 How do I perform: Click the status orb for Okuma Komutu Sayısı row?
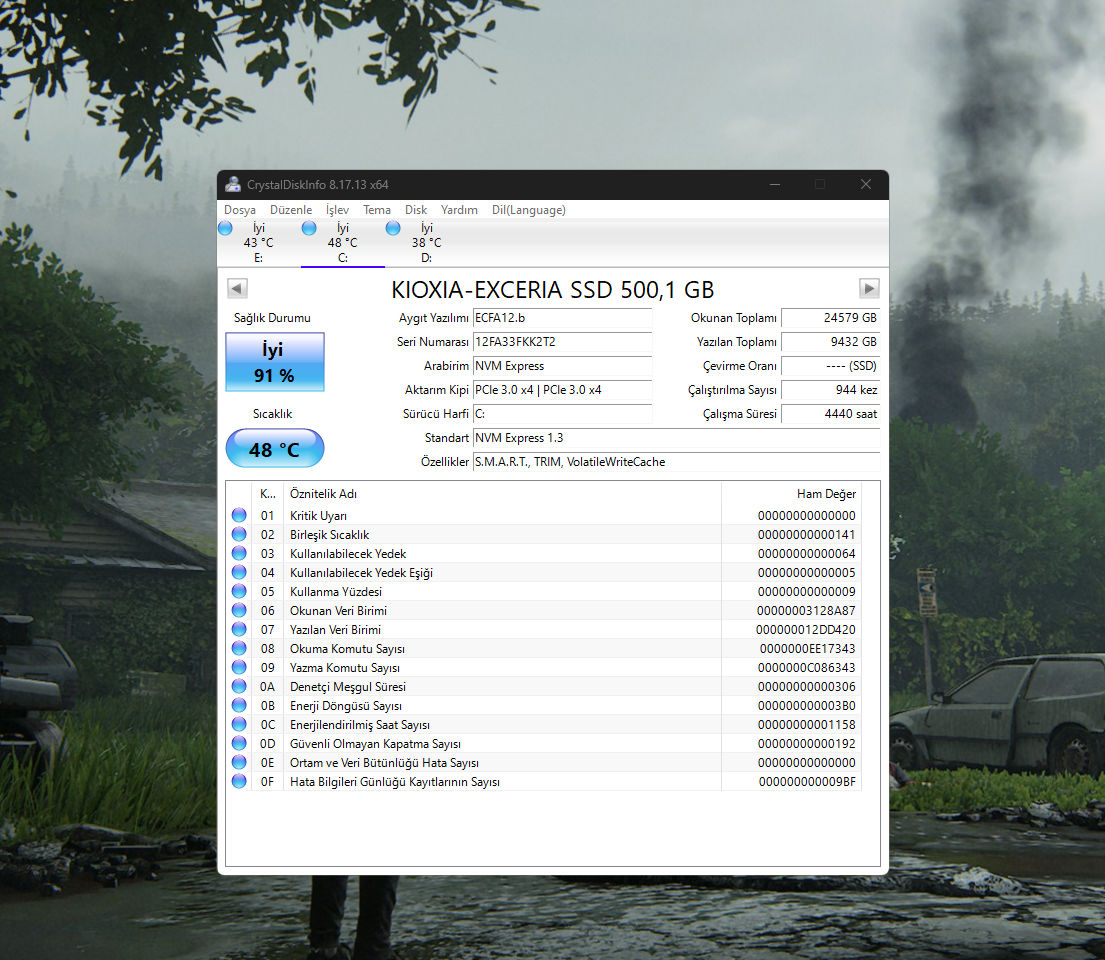pyautogui.click(x=240, y=648)
